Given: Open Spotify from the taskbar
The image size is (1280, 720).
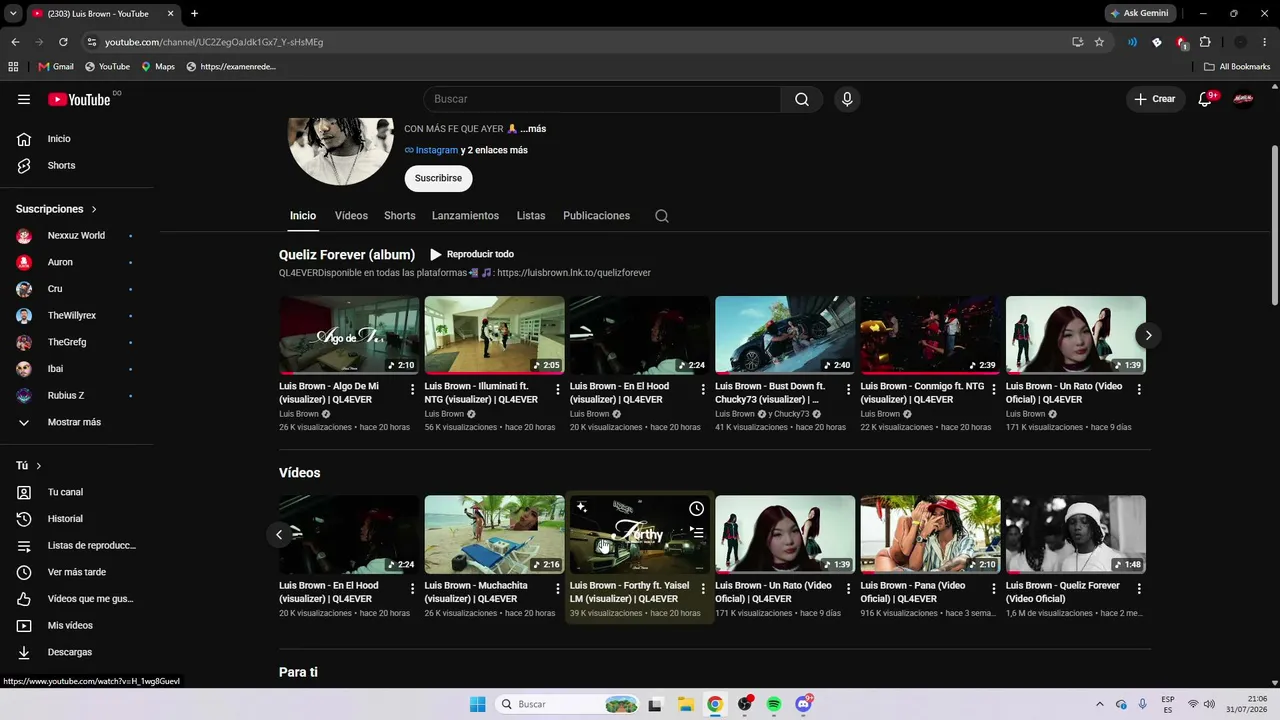Looking at the screenshot, I should pyautogui.click(x=774, y=704).
